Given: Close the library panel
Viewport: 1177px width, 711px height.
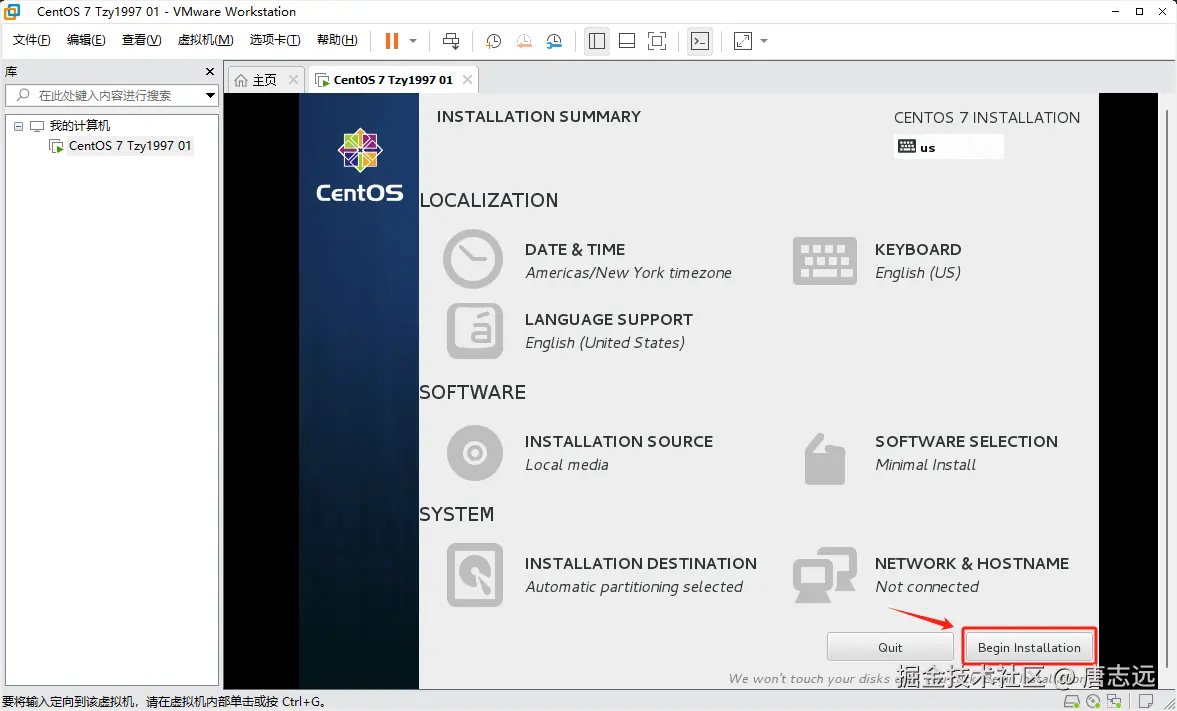Looking at the screenshot, I should pos(210,71).
